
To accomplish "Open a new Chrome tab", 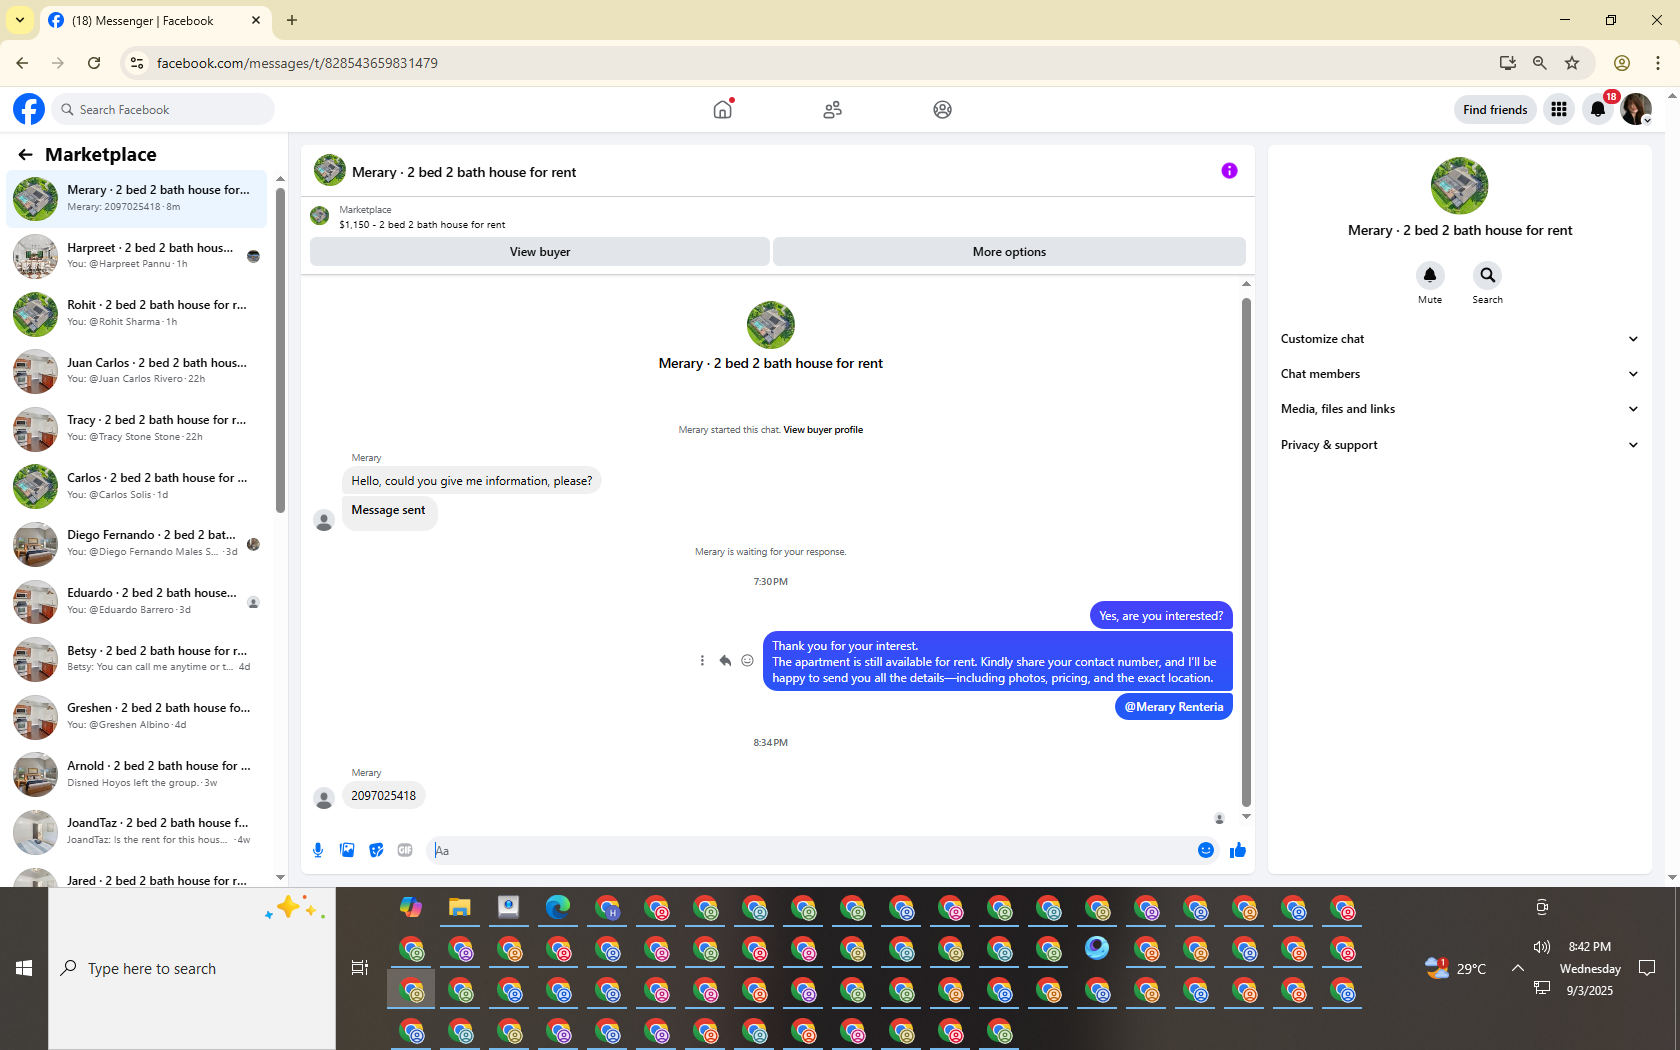I will pyautogui.click(x=292, y=20).
